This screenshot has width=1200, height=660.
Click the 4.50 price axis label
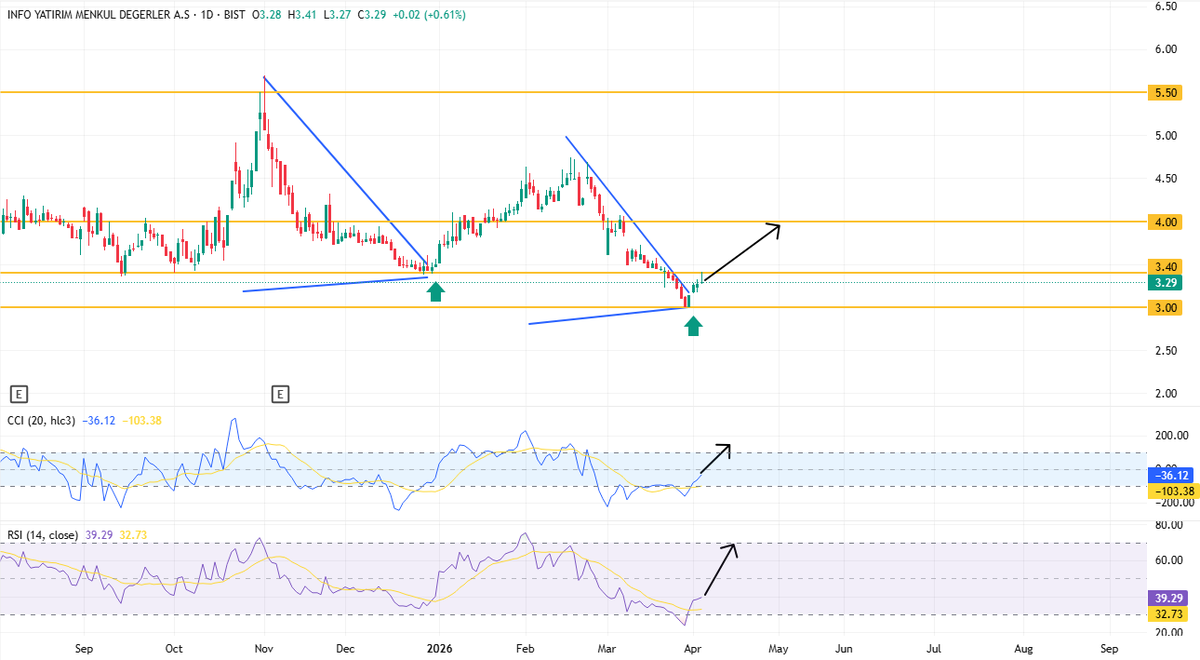pyautogui.click(x=1164, y=178)
